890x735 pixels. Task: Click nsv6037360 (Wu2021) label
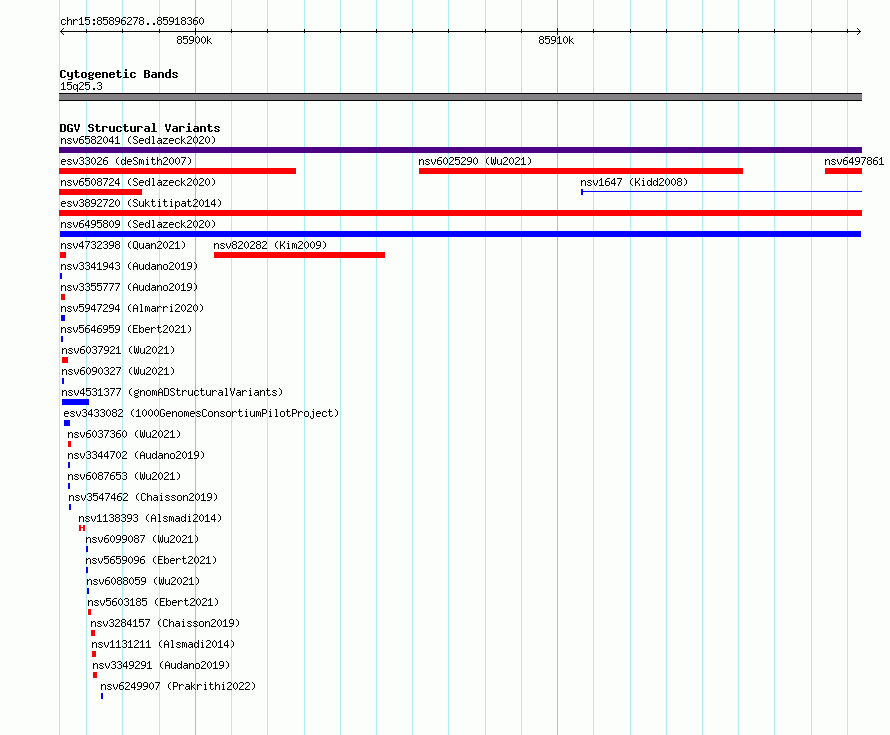[x=124, y=434]
